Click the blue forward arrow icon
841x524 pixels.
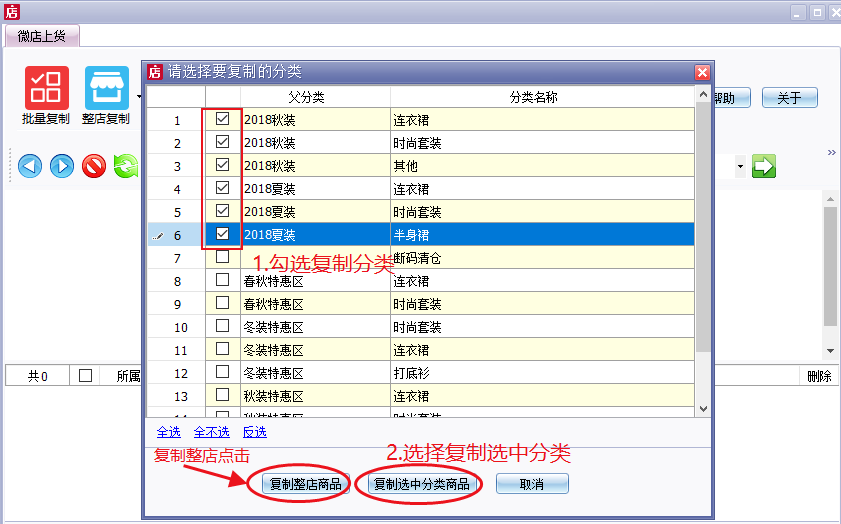tap(62, 166)
